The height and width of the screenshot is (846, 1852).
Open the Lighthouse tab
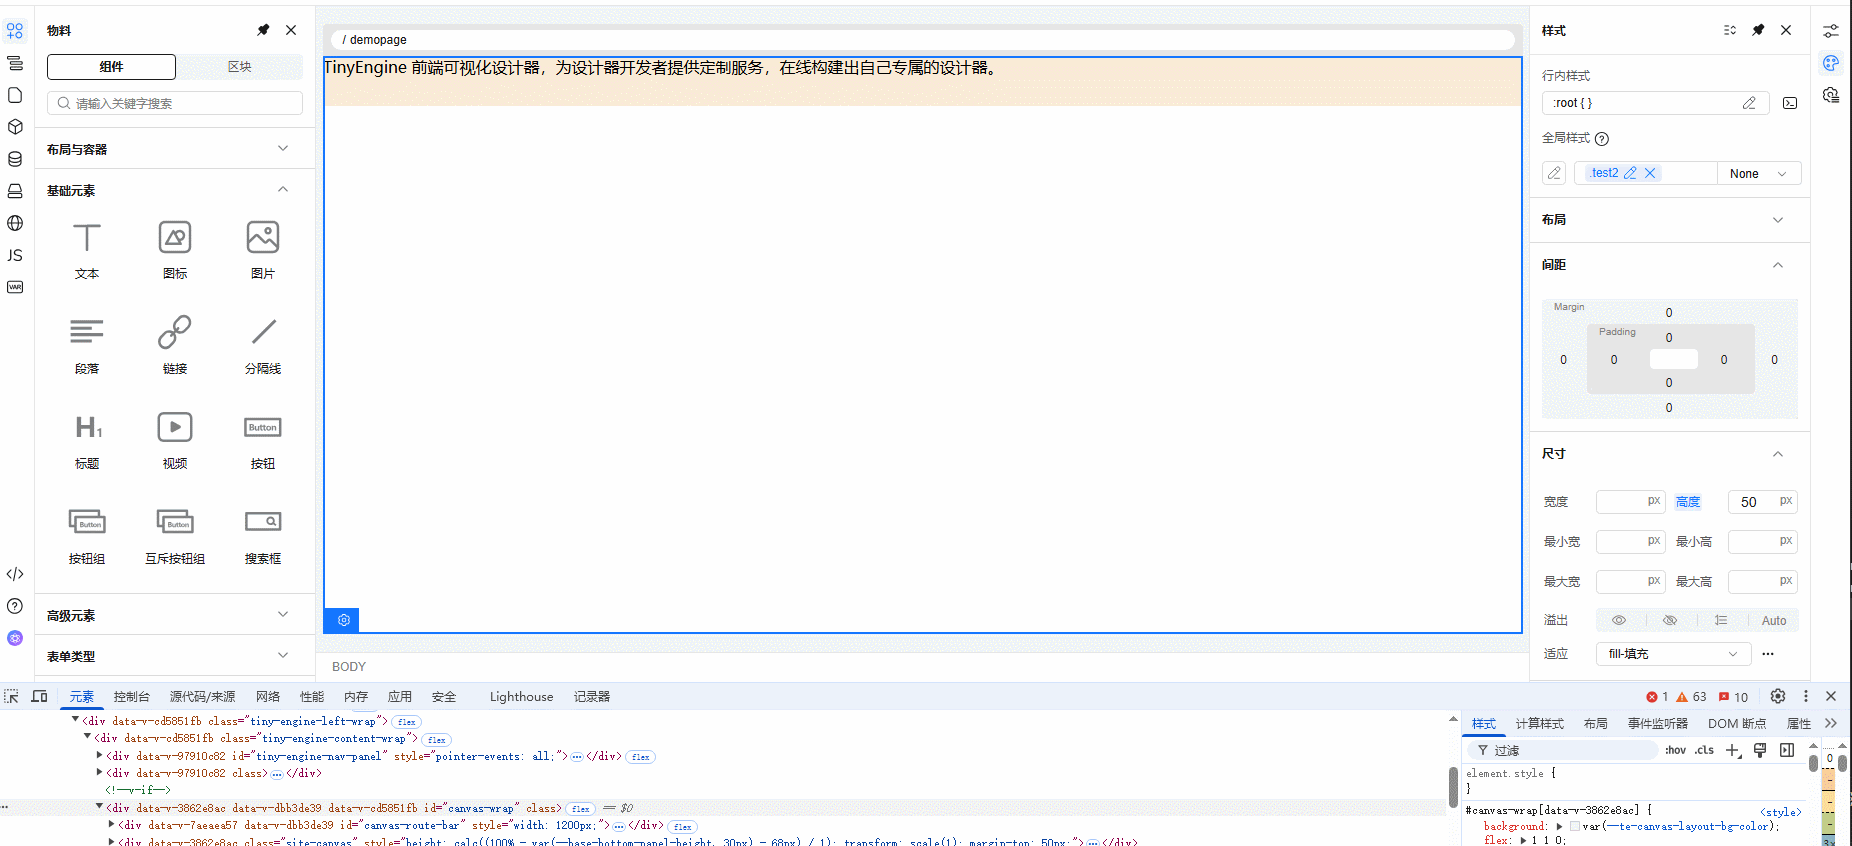(x=521, y=697)
